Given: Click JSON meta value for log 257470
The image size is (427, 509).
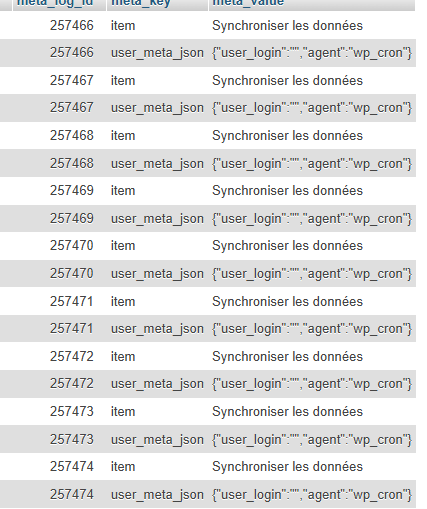Looking at the screenshot, I should (x=312, y=274).
